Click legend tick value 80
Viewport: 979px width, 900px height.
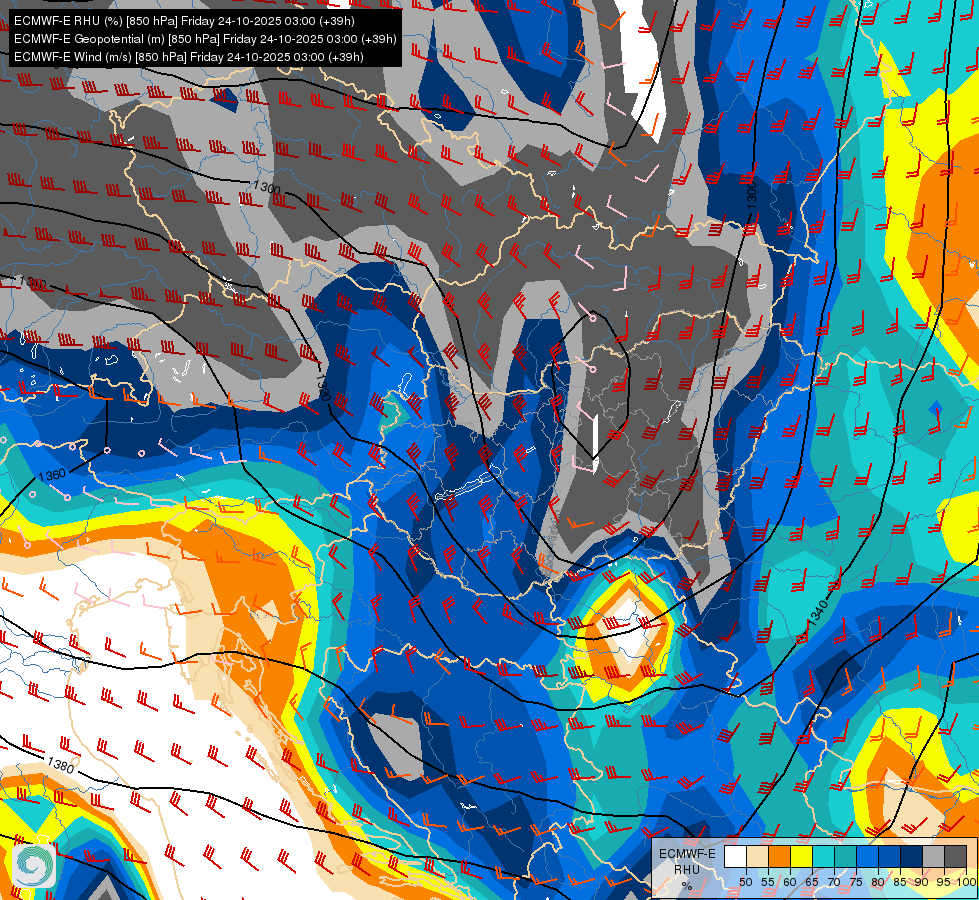click(x=878, y=882)
